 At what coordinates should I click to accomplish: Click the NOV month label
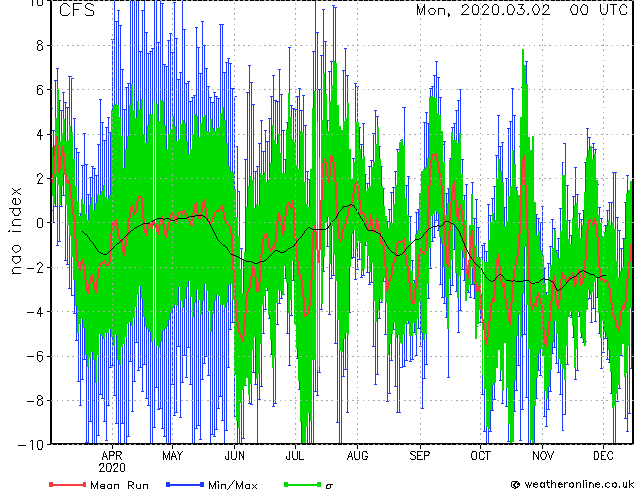coord(543,456)
